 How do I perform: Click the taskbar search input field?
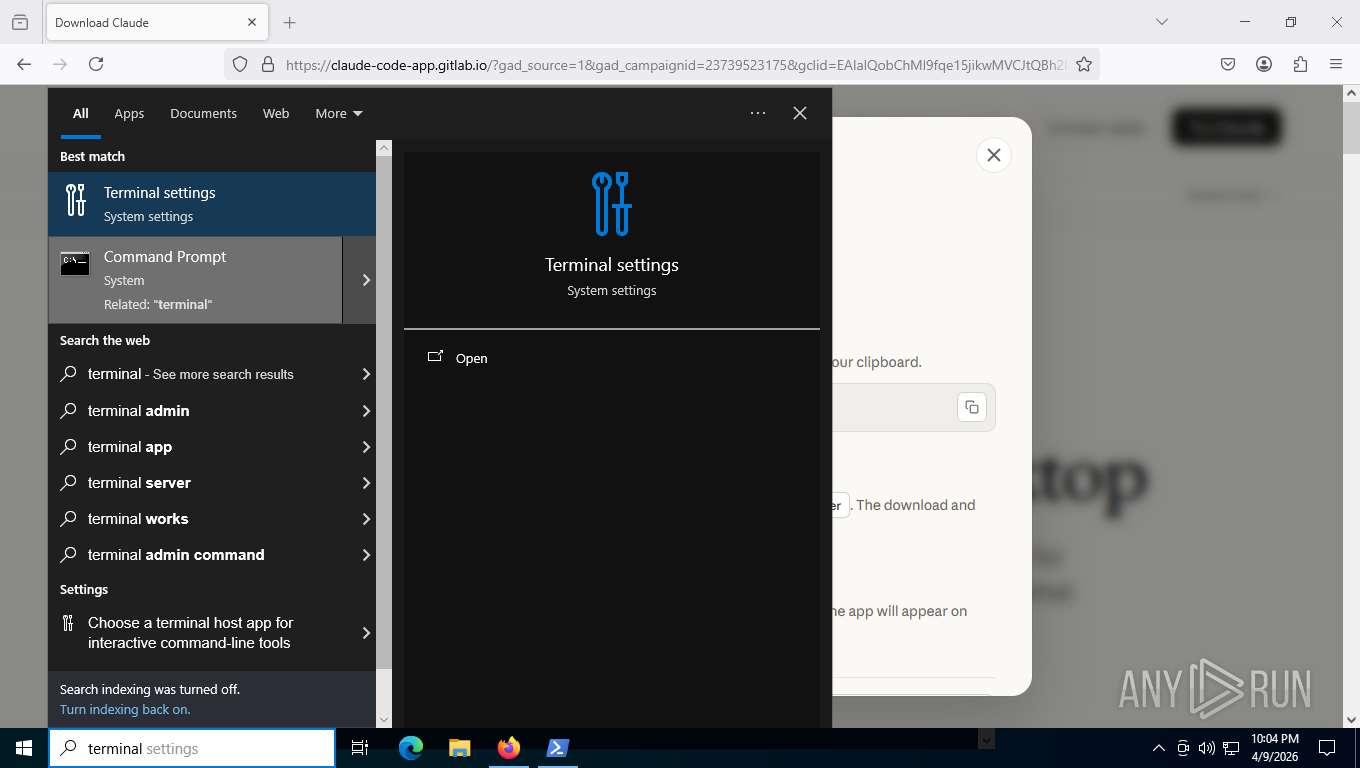pyautogui.click(x=192, y=748)
